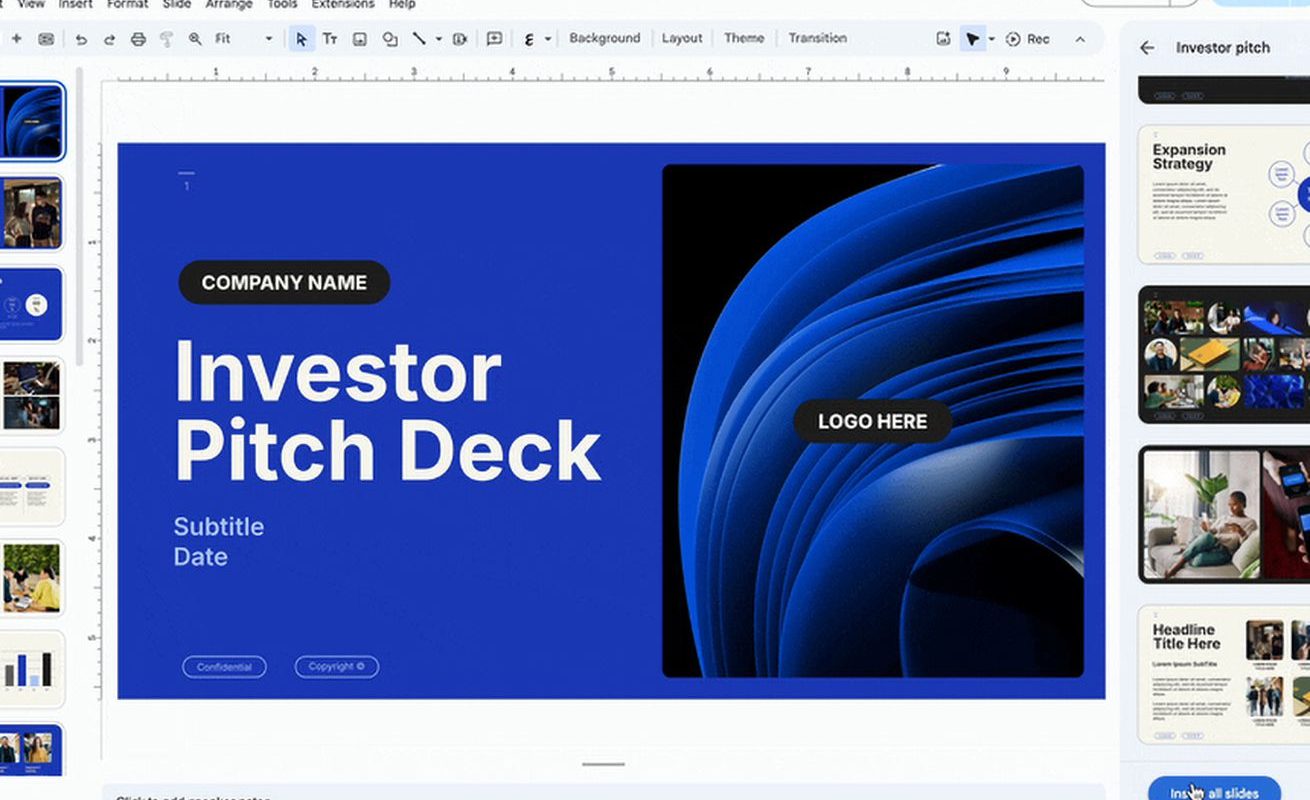Undo the last action
This screenshot has height=800, width=1310.
click(81, 39)
